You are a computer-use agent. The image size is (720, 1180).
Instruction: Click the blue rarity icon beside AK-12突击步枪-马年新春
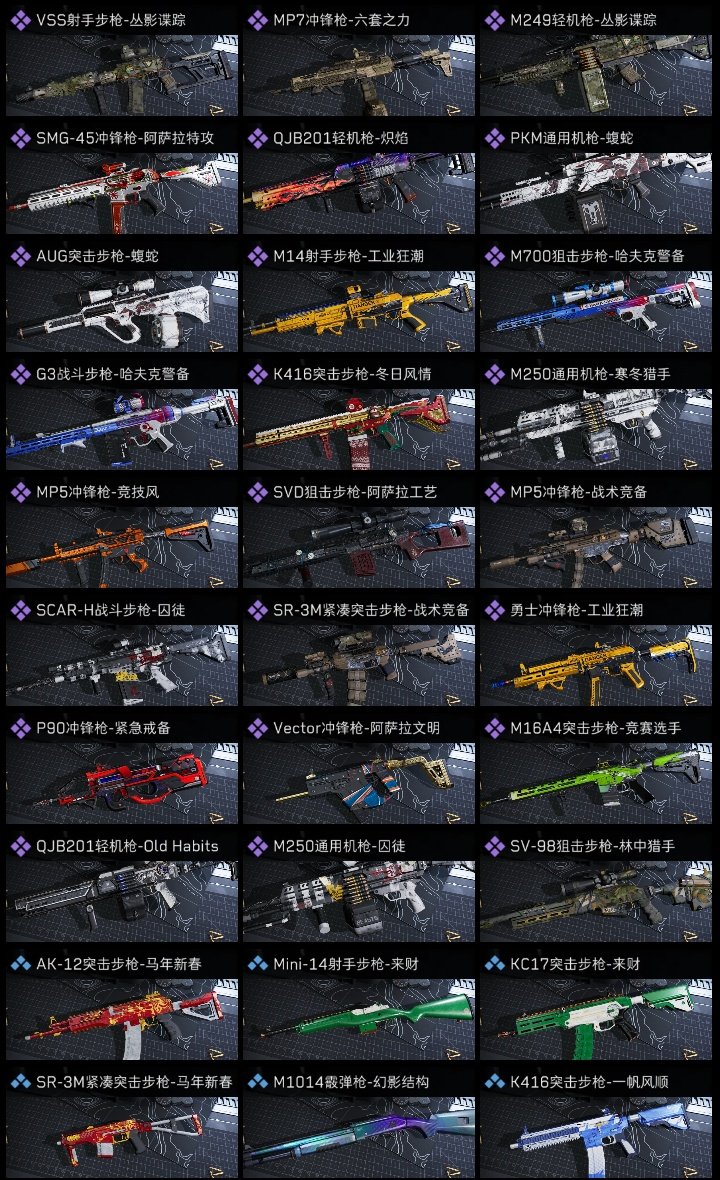pyautogui.click(x=20, y=963)
